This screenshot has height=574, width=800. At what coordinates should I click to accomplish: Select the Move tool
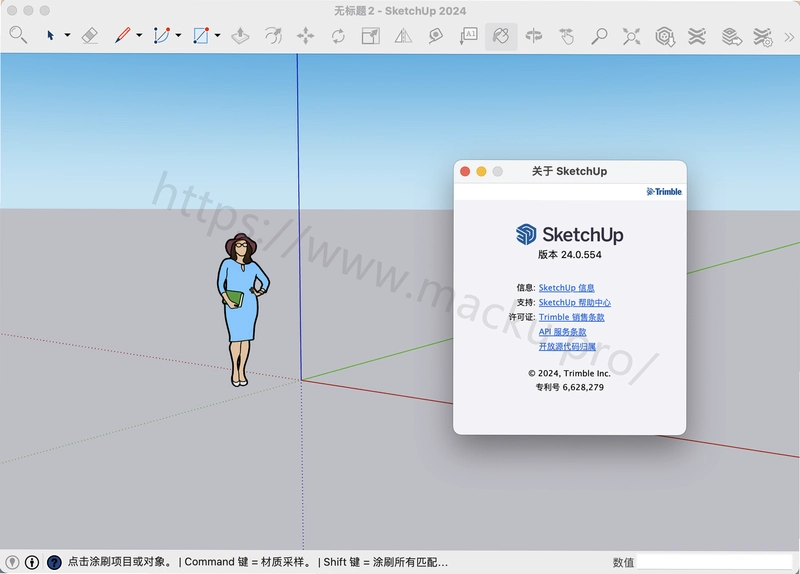[x=306, y=36]
